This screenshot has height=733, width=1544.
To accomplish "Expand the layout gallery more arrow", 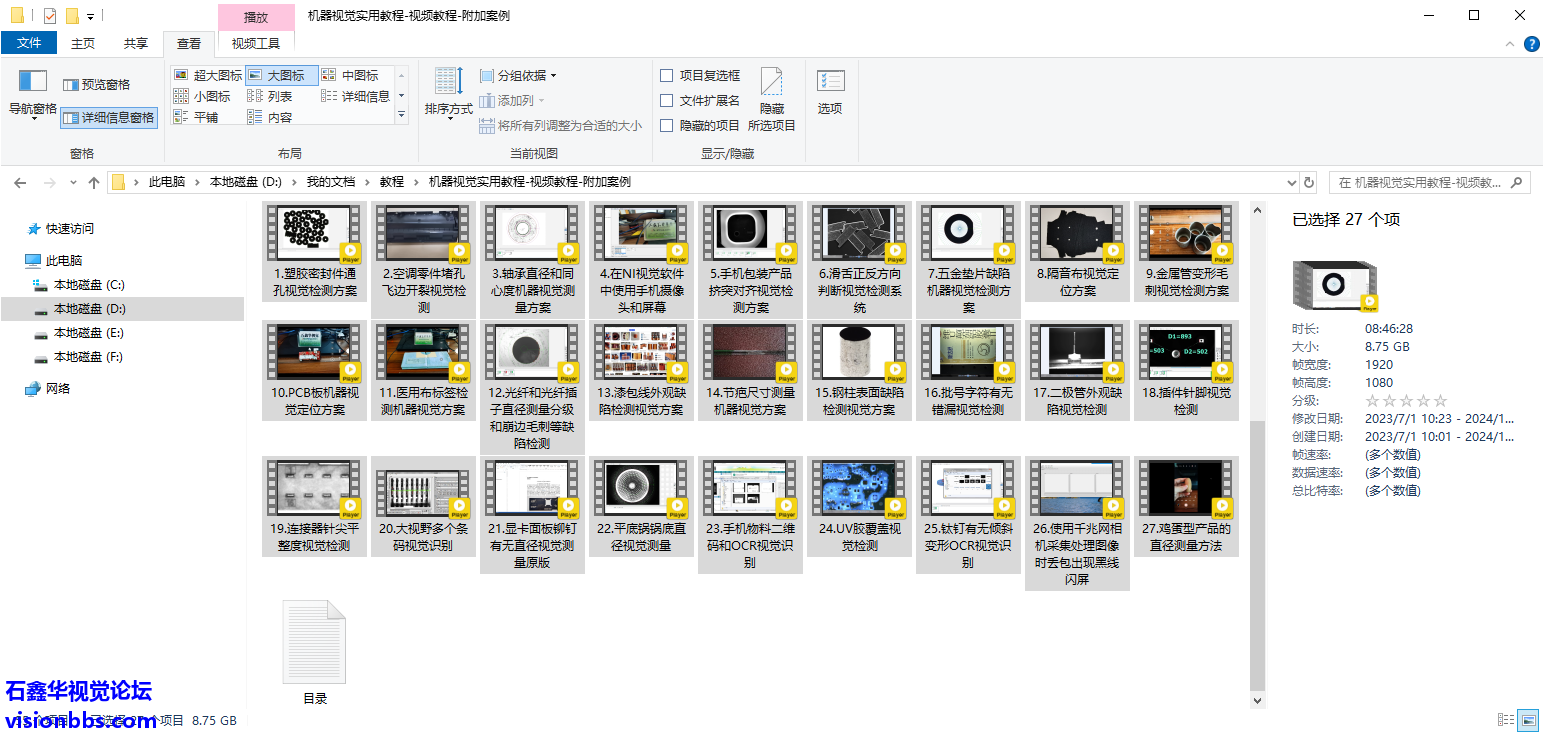I will click(x=402, y=116).
